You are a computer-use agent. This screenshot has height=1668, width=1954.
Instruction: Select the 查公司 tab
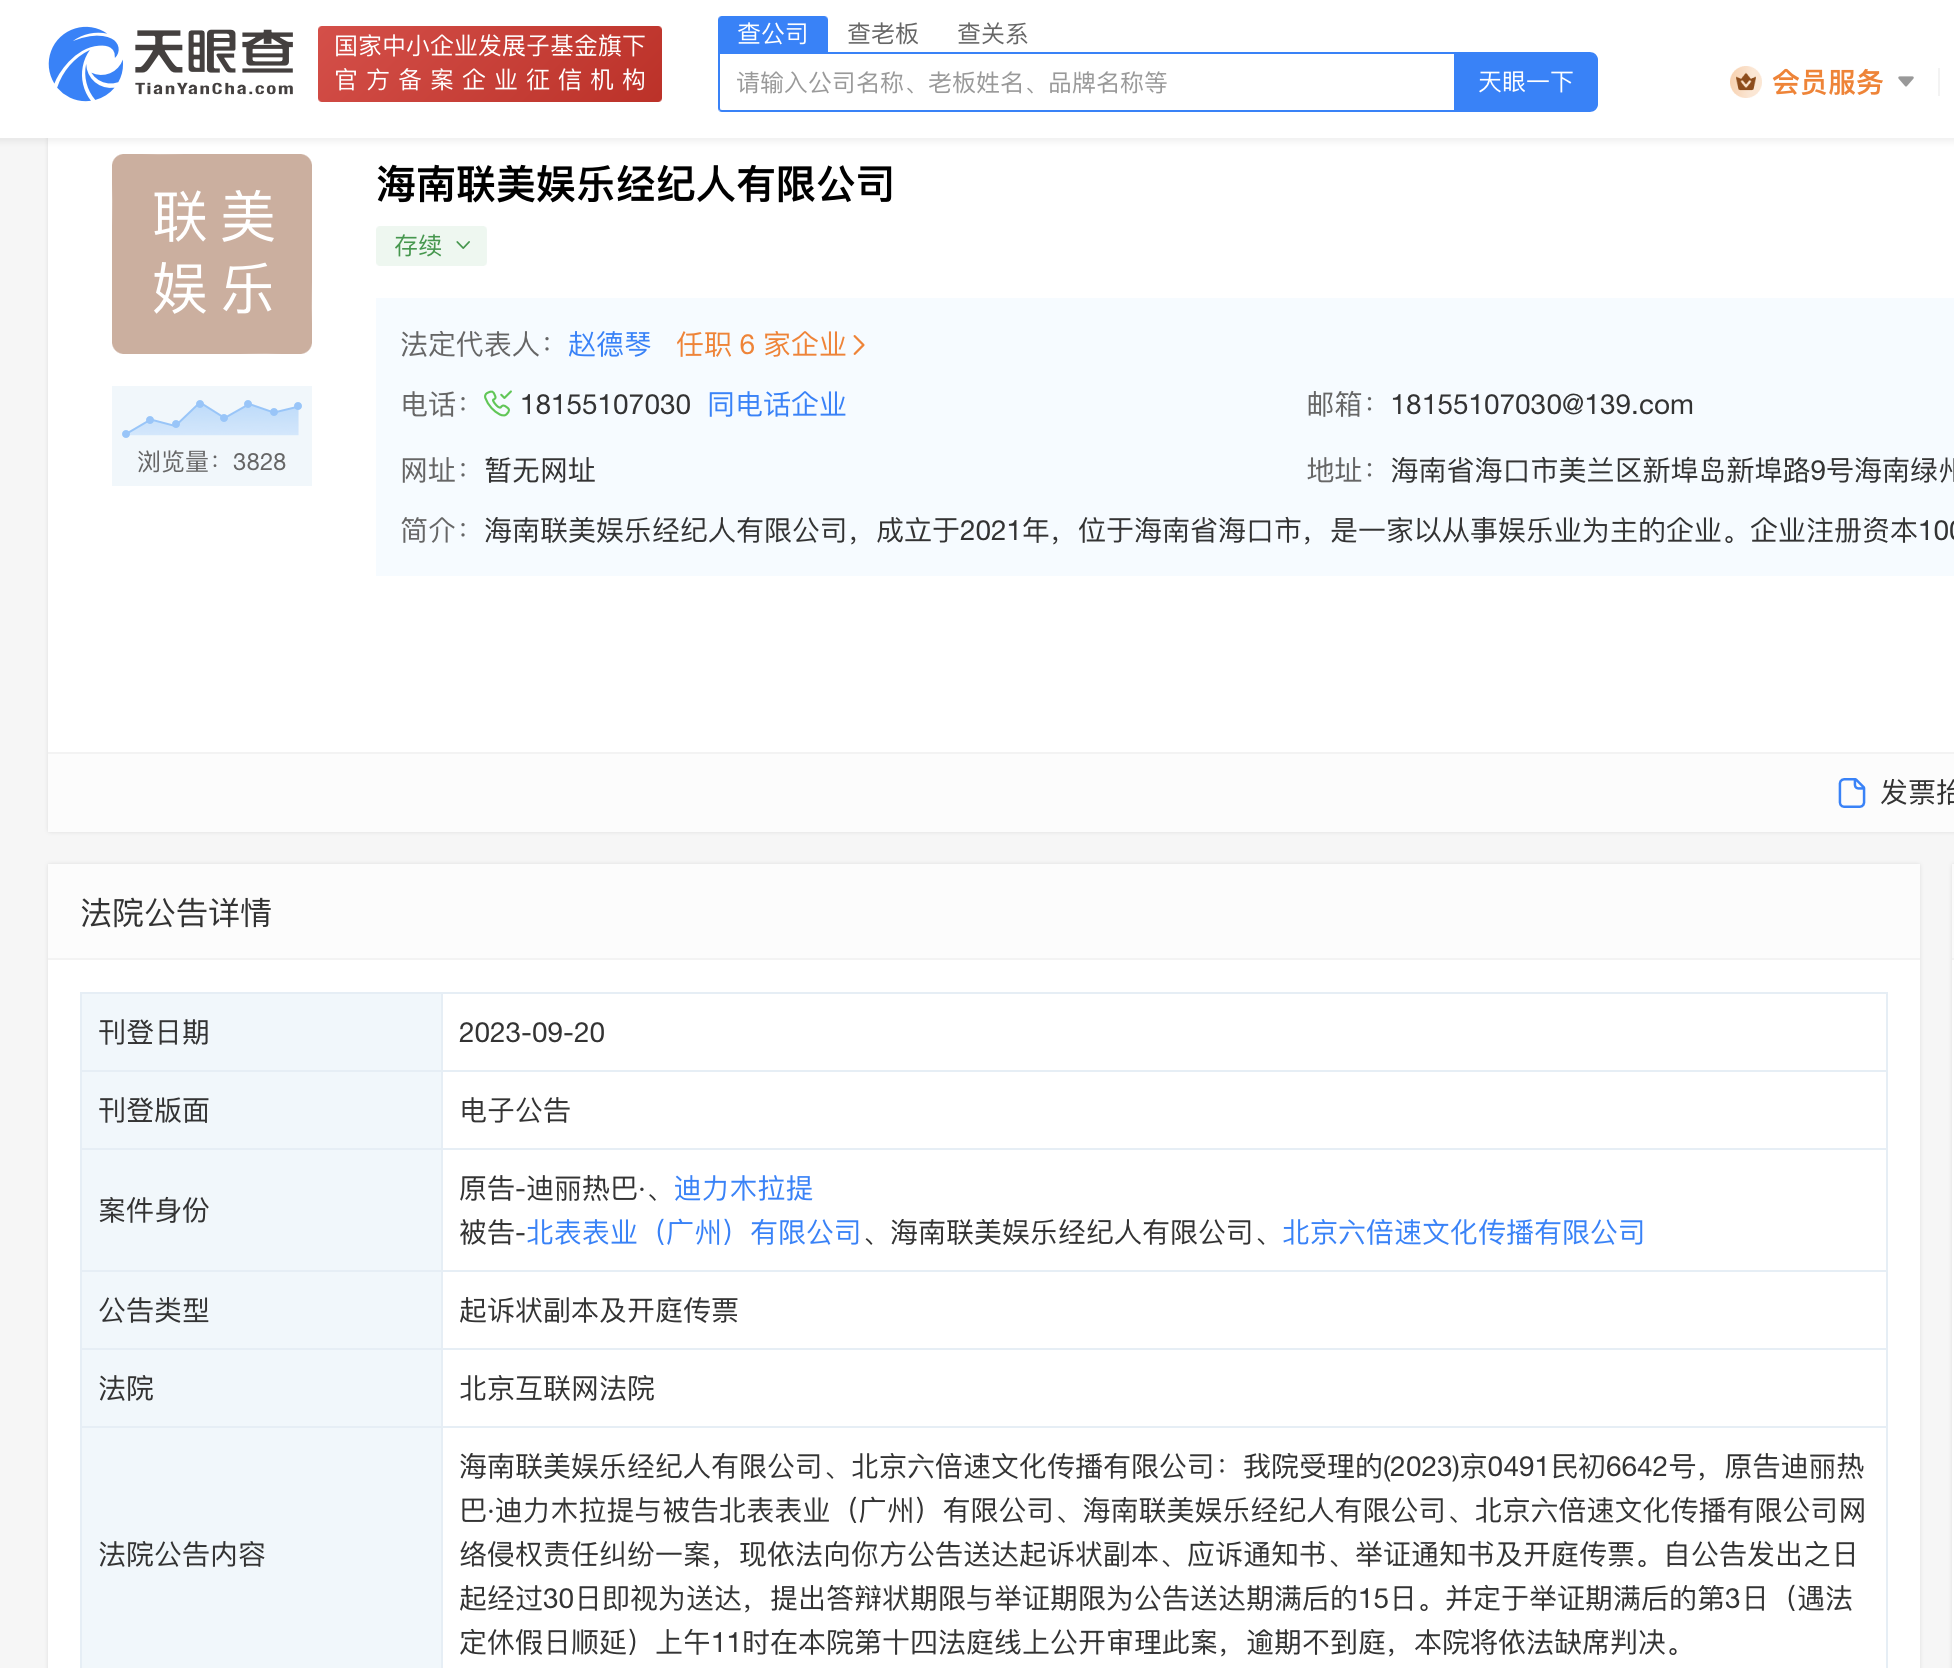[772, 34]
